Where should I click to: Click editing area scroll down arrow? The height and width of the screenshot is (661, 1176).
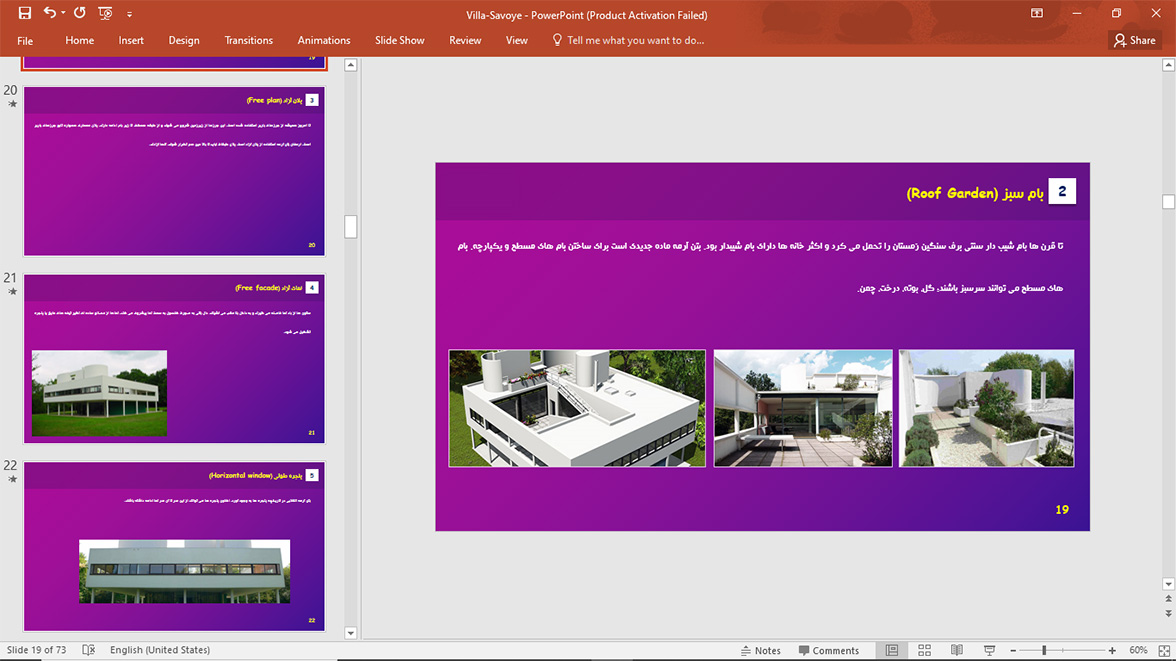coord(1168,584)
